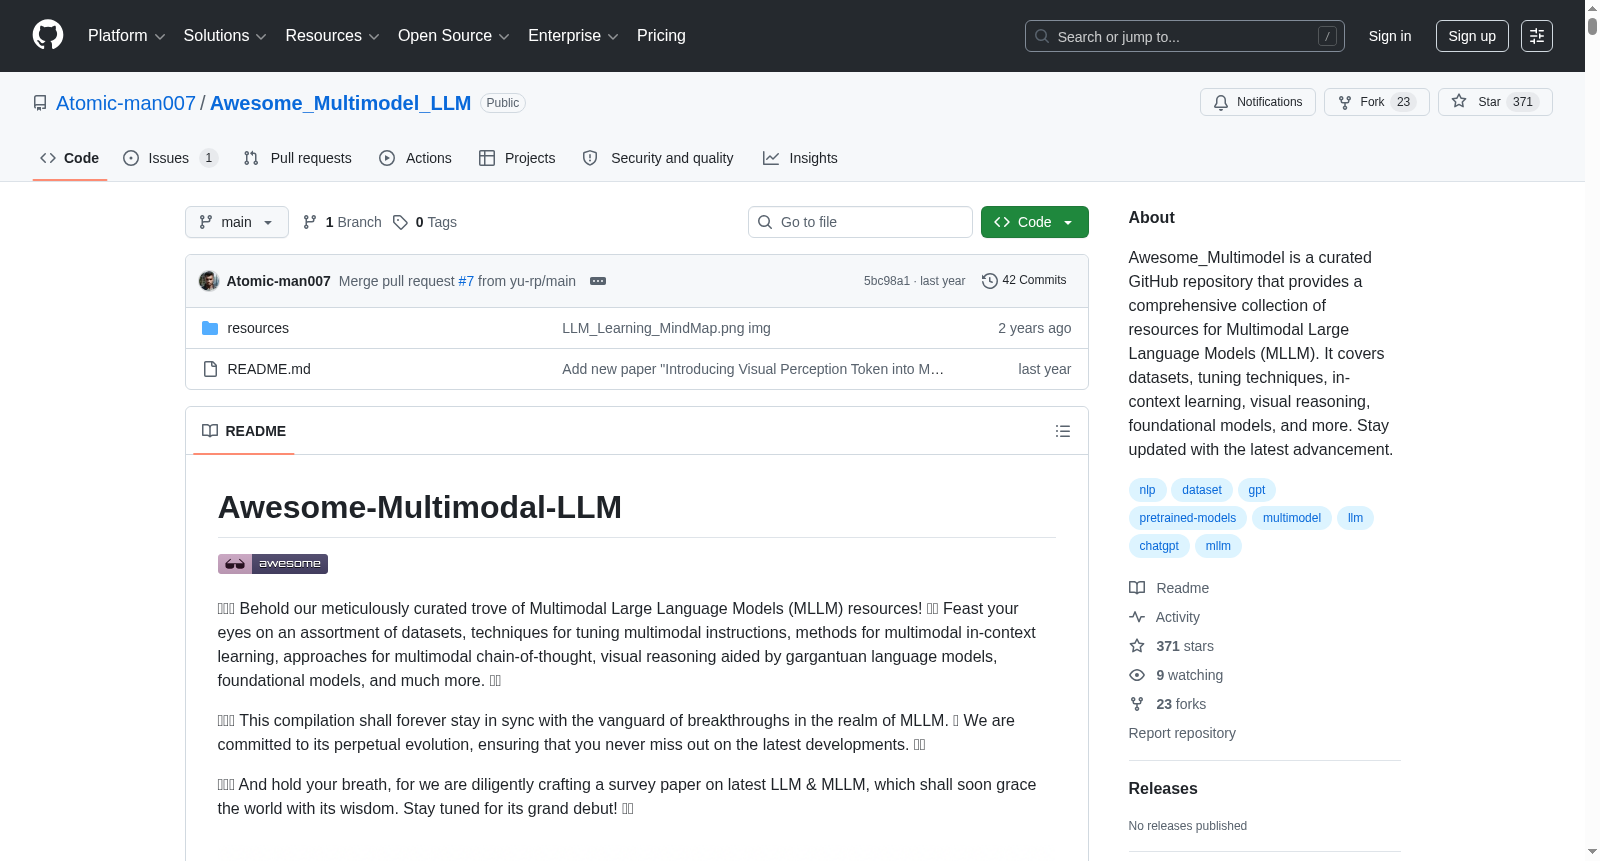Screen dimensions: 1600x861
Task: Go to Pricing page
Action: tap(661, 36)
